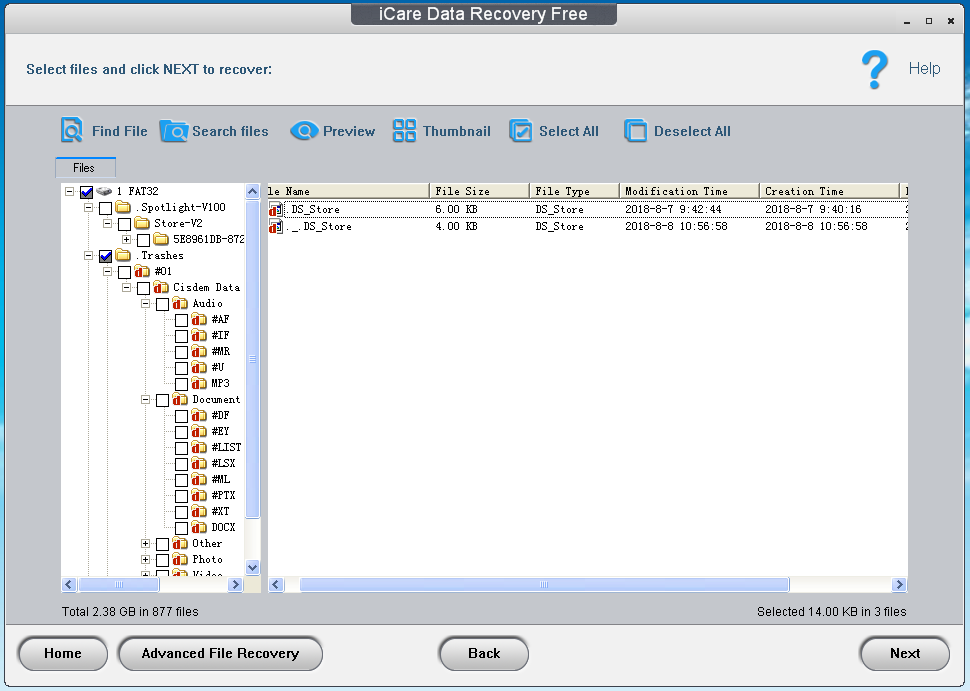
Task: Uncheck the .Trashes folder checkbox
Action: pyautogui.click(x=105, y=255)
